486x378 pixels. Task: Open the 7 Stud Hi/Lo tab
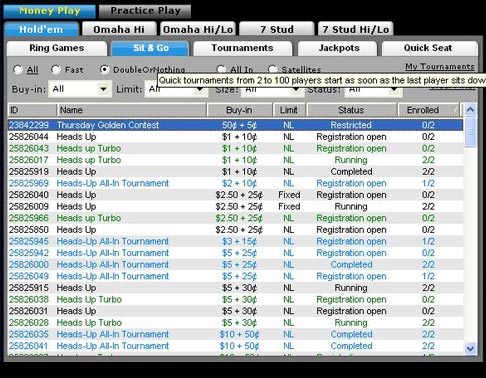[x=355, y=29]
